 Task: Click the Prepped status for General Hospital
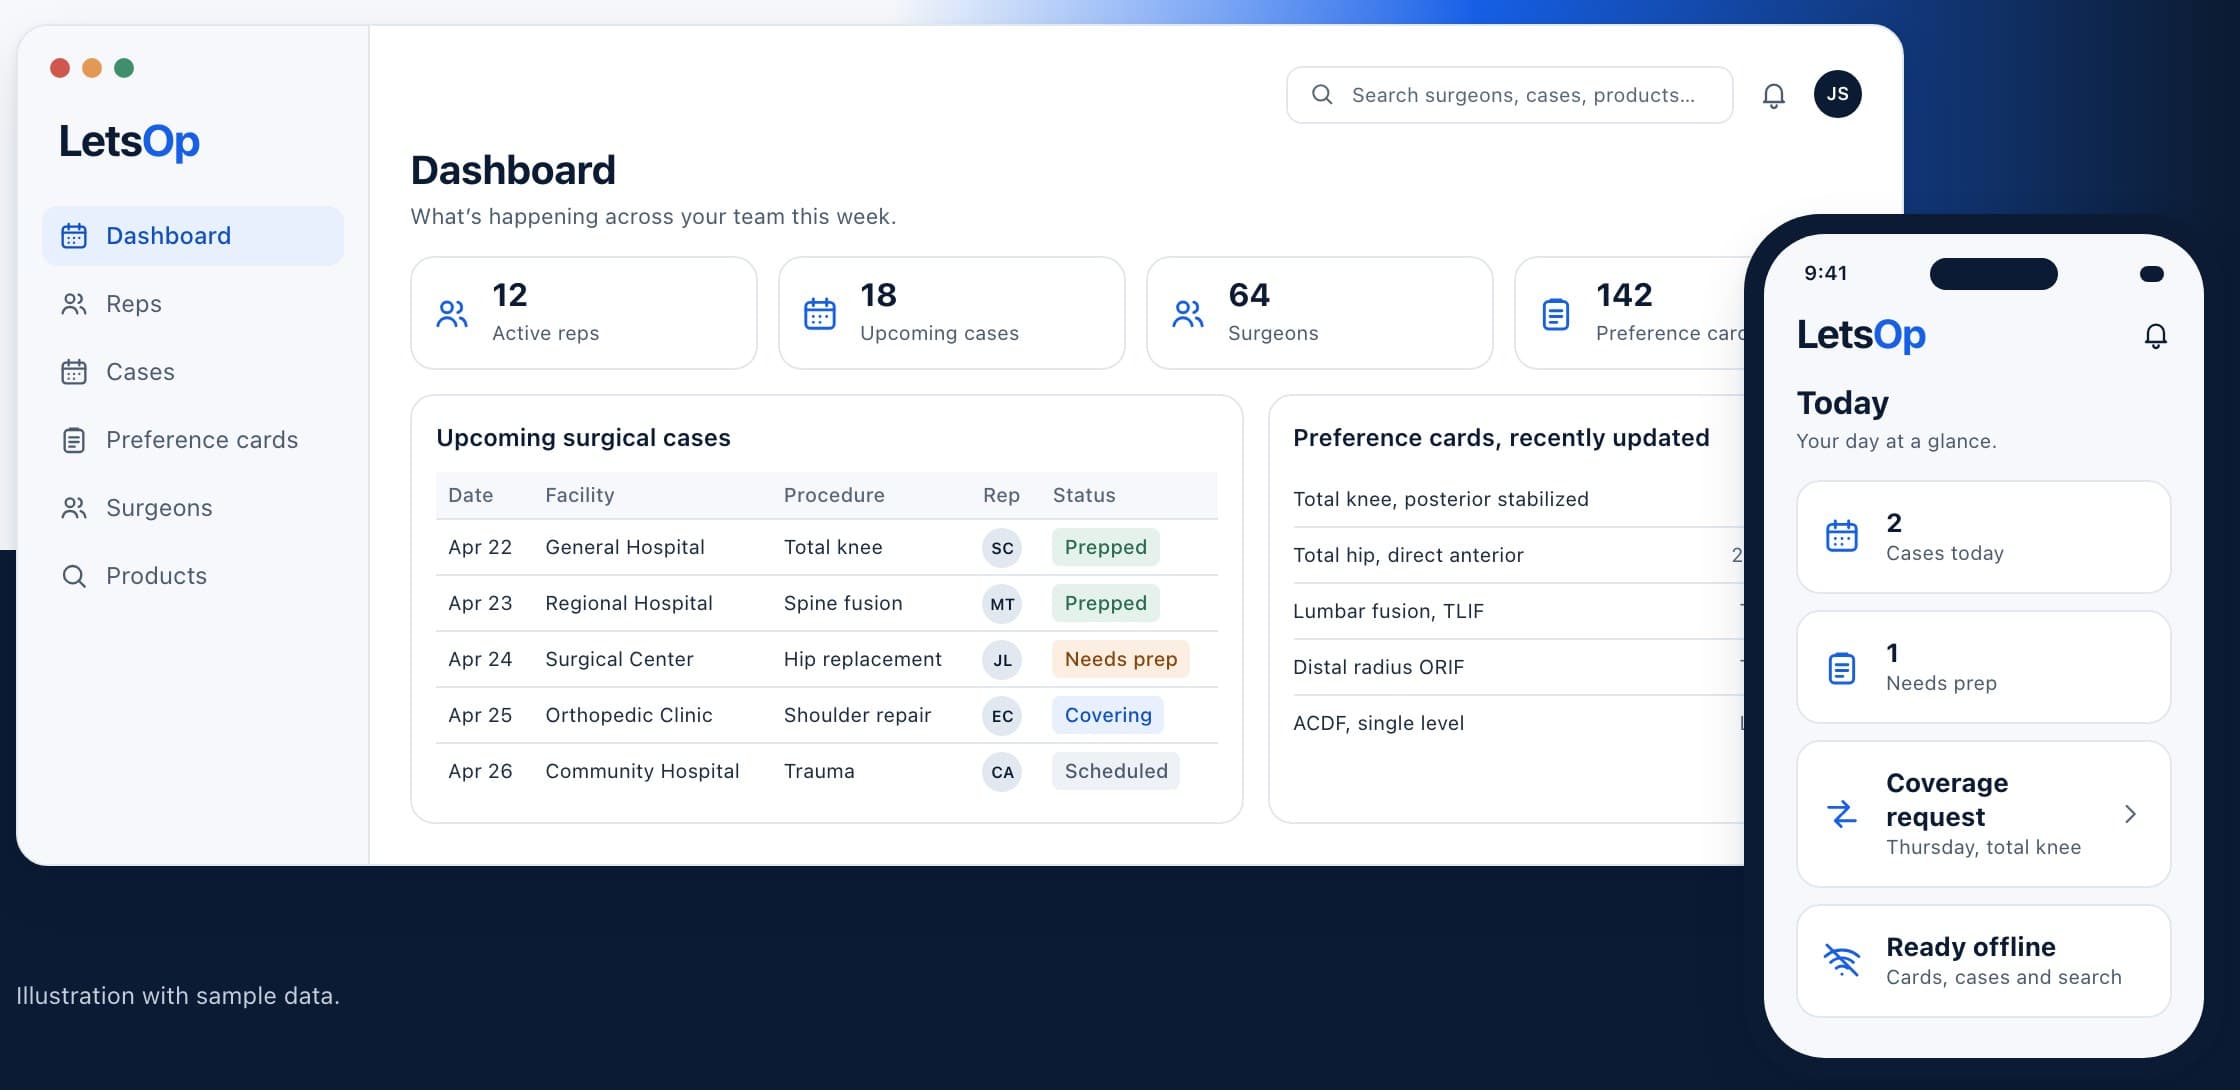[x=1106, y=547]
